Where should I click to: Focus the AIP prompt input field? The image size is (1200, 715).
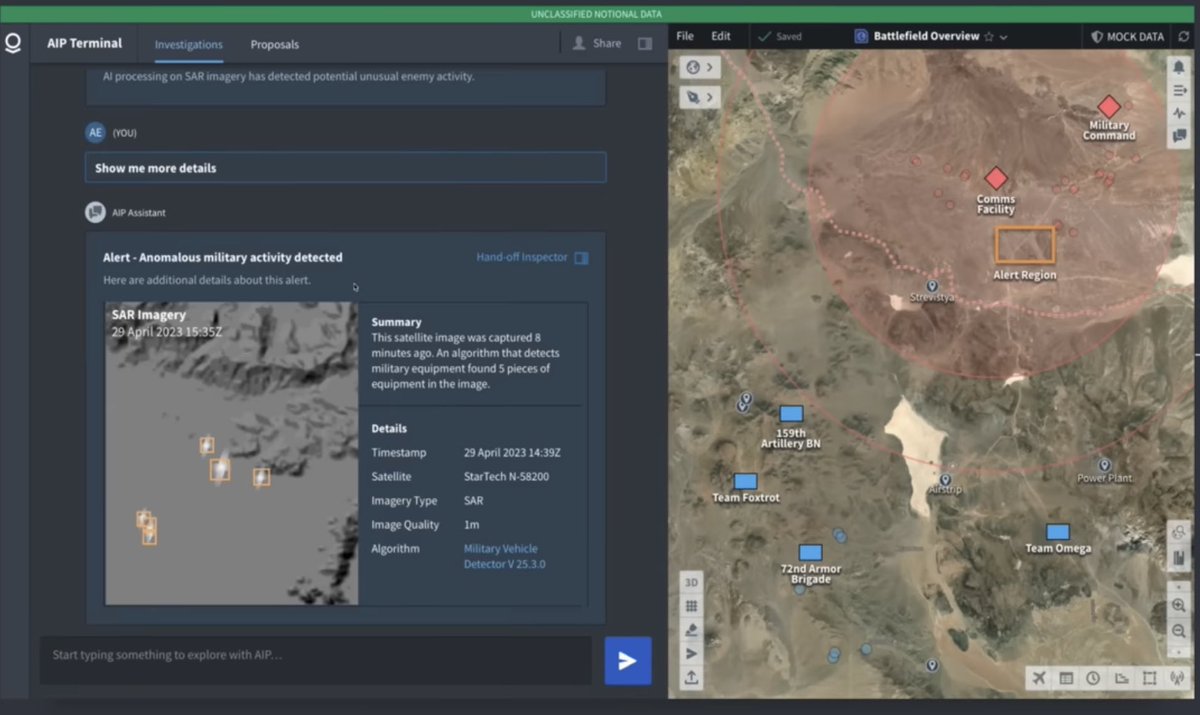[x=316, y=660]
